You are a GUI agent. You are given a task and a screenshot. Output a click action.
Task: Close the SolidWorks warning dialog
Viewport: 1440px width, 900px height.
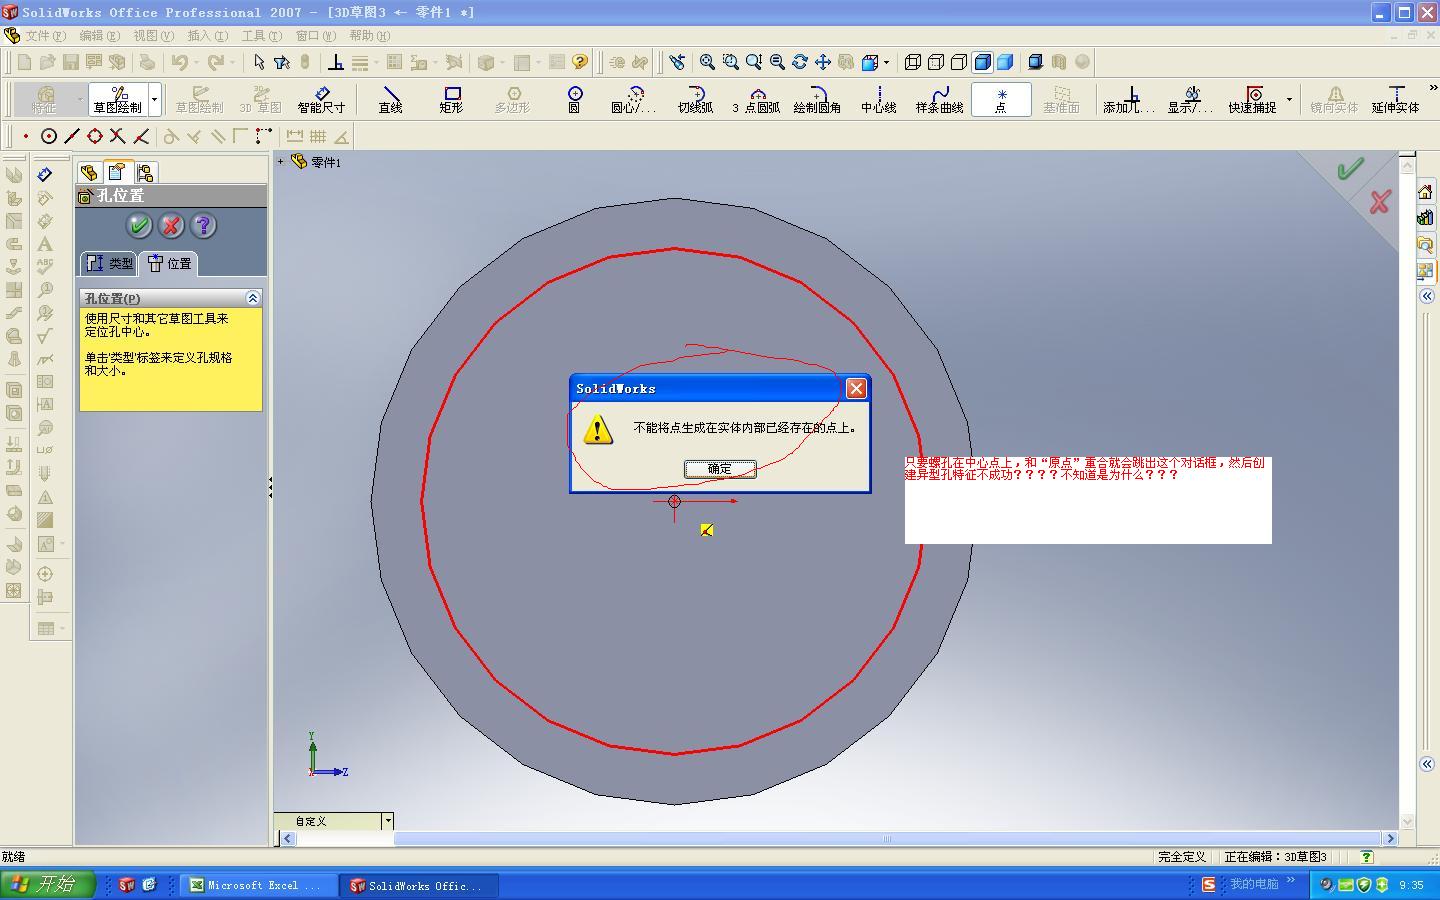[857, 389]
